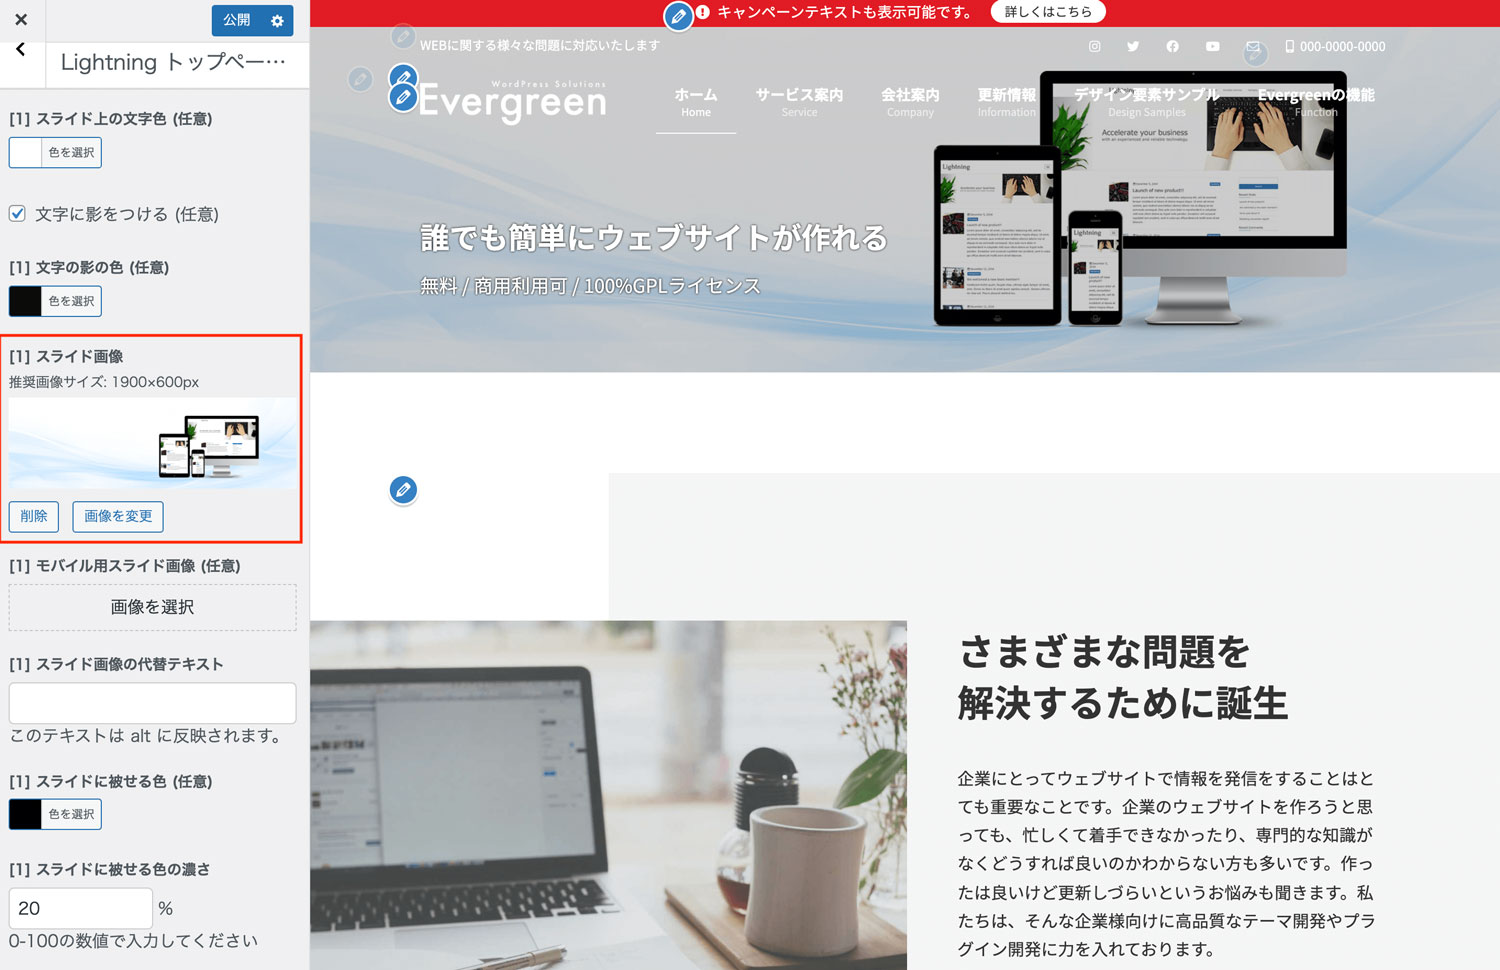Click the Twitter icon in header
This screenshot has height=970, width=1500.
coord(1133,47)
